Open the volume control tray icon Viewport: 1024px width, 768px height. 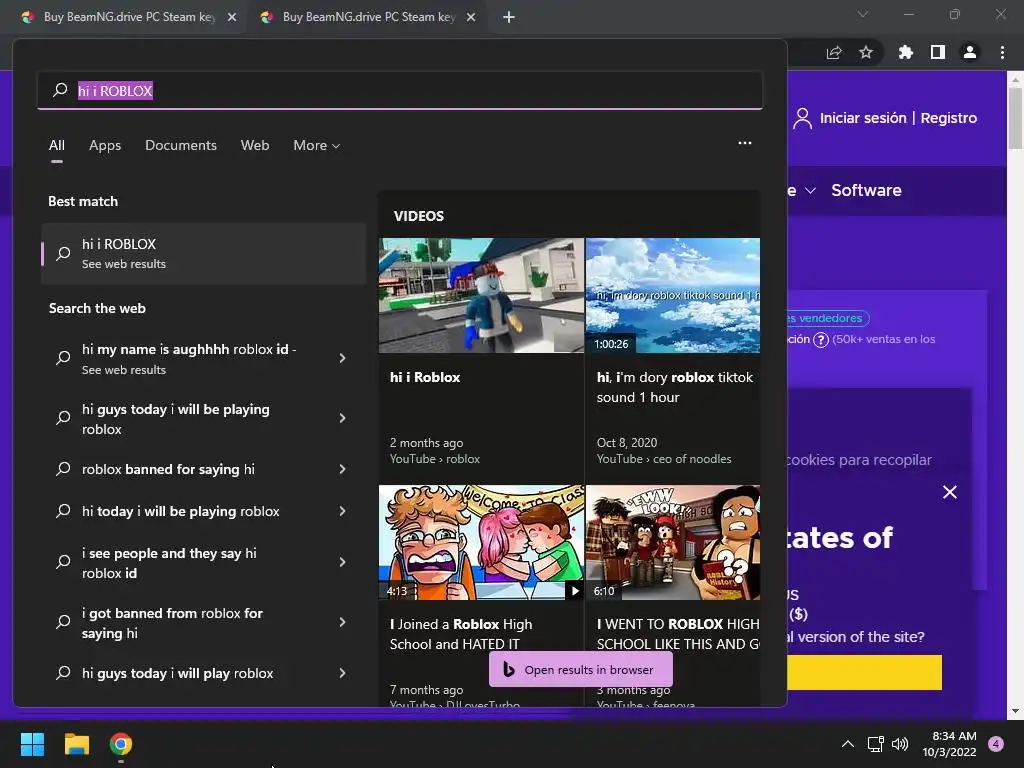[900, 744]
